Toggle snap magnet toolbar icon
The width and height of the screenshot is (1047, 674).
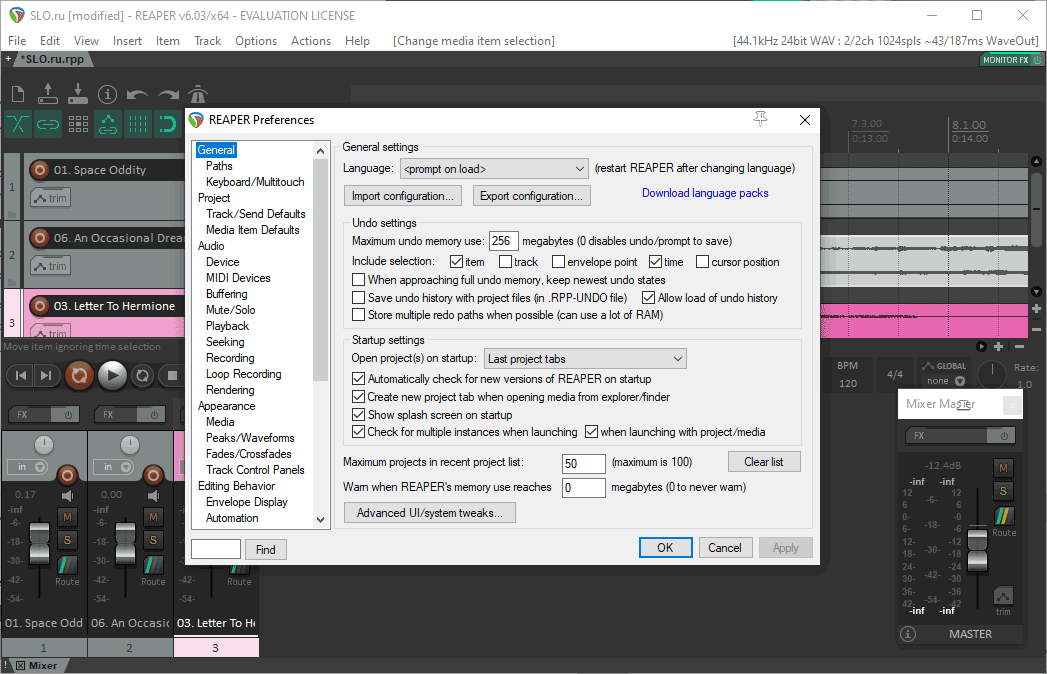coord(167,124)
